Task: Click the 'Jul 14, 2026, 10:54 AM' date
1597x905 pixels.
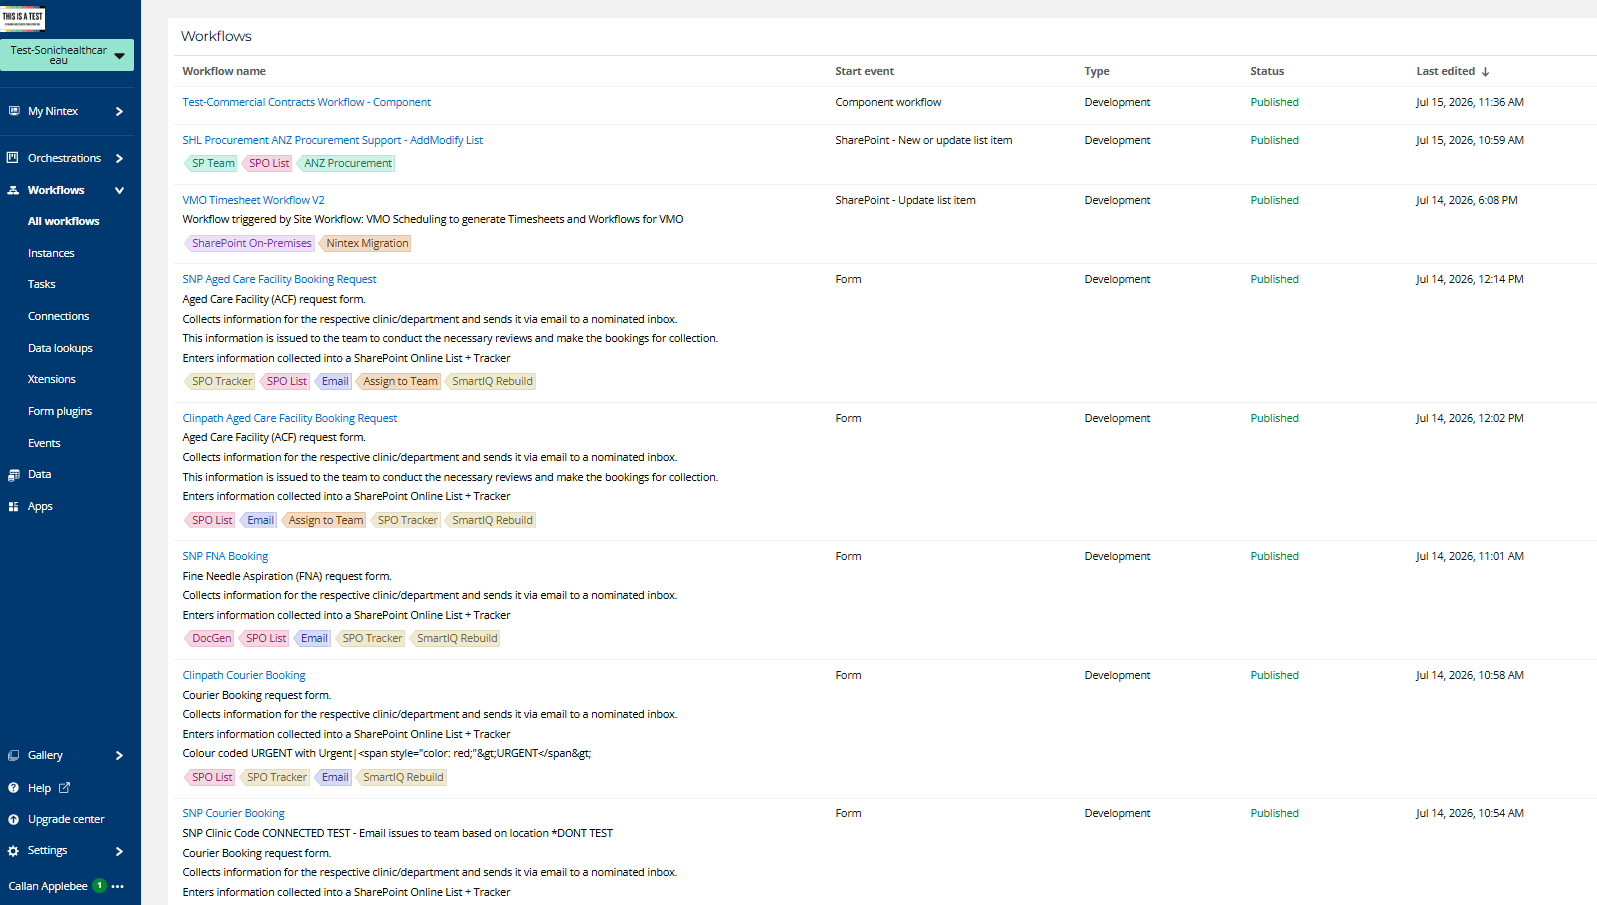Action: click(1470, 814)
